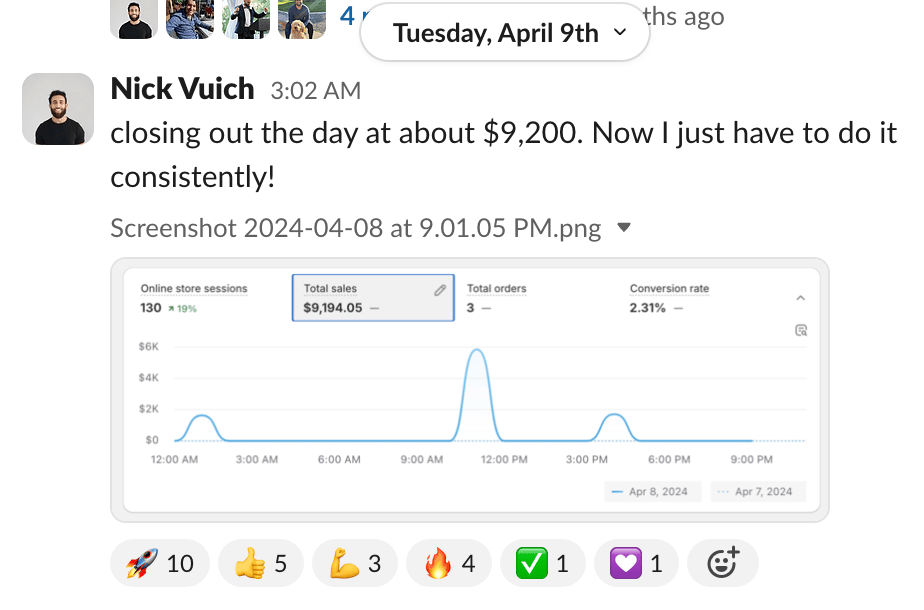
Task: Open the add reaction emoji picker
Action: 723,564
